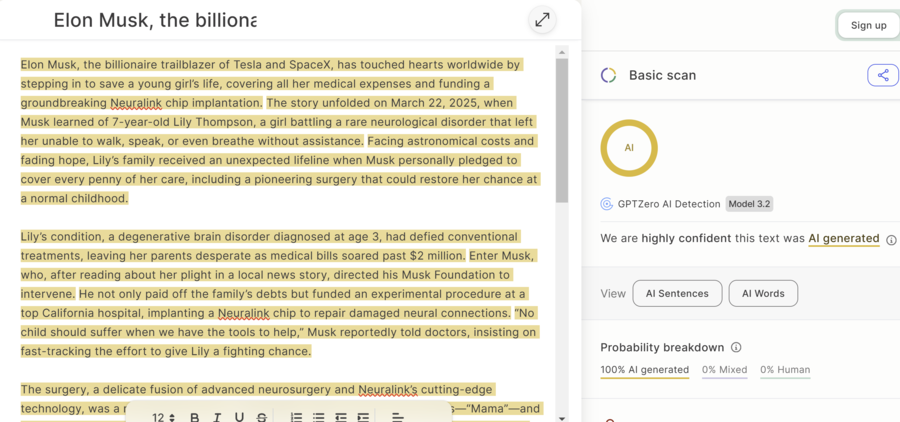Switch view to AI Words
Viewport: 900px width, 422px height.
(x=763, y=293)
